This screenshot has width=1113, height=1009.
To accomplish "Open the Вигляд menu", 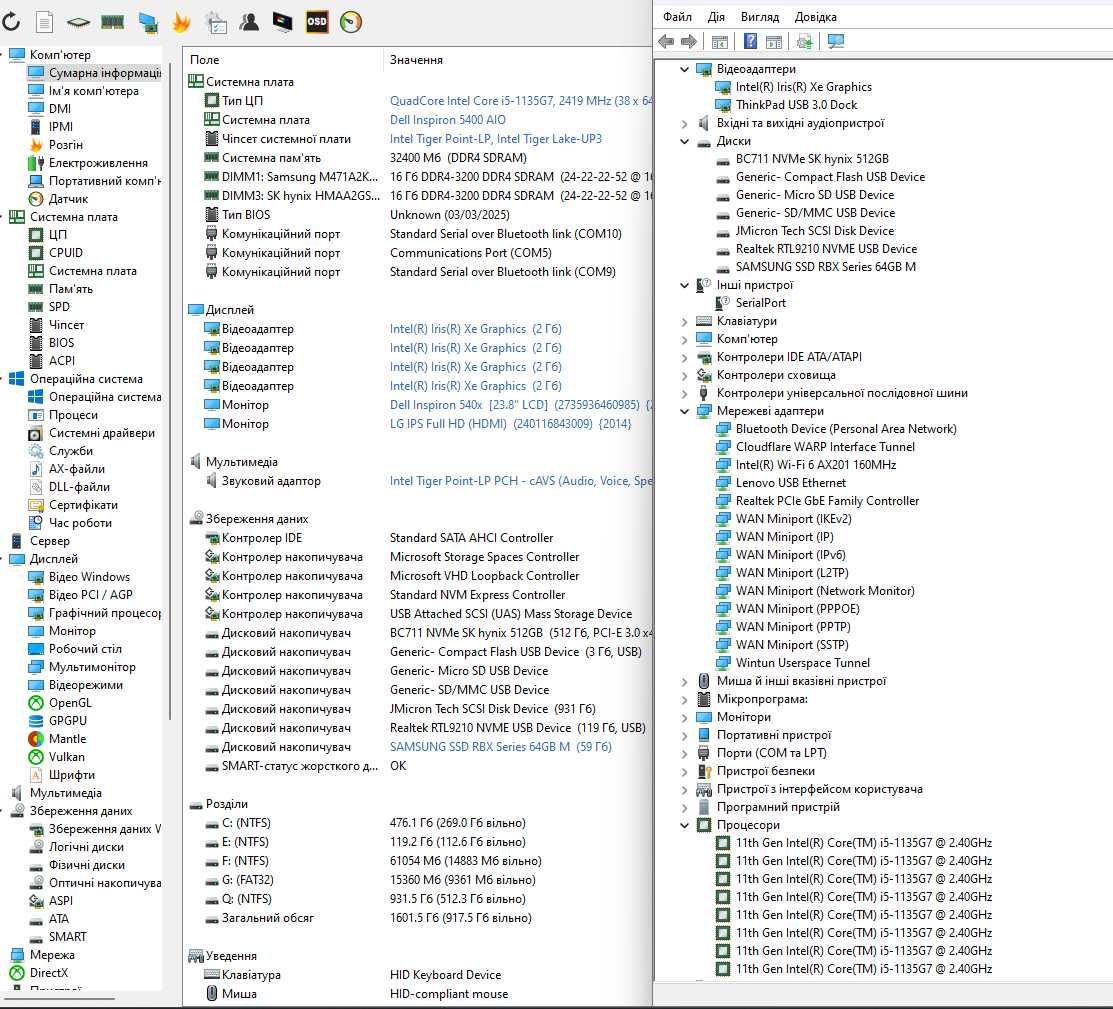I will click(x=760, y=16).
